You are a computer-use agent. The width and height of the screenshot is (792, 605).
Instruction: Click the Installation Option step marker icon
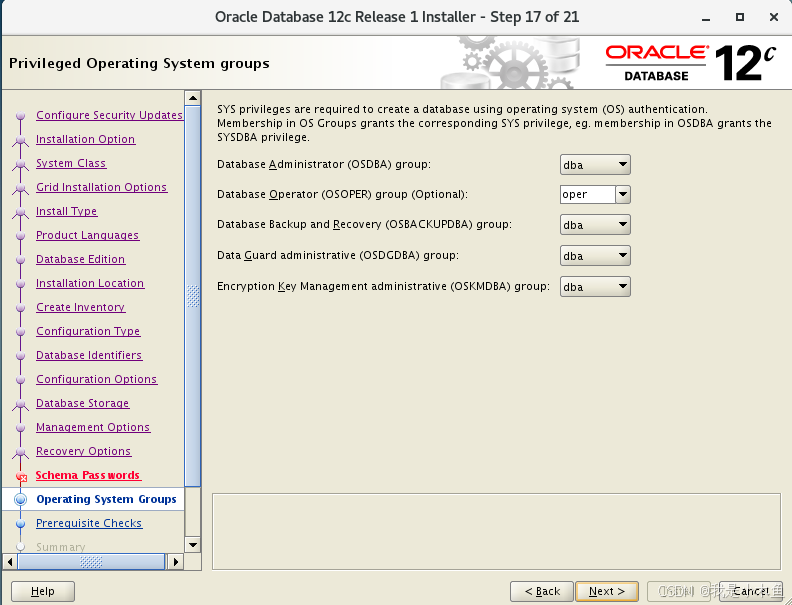(20, 140)
